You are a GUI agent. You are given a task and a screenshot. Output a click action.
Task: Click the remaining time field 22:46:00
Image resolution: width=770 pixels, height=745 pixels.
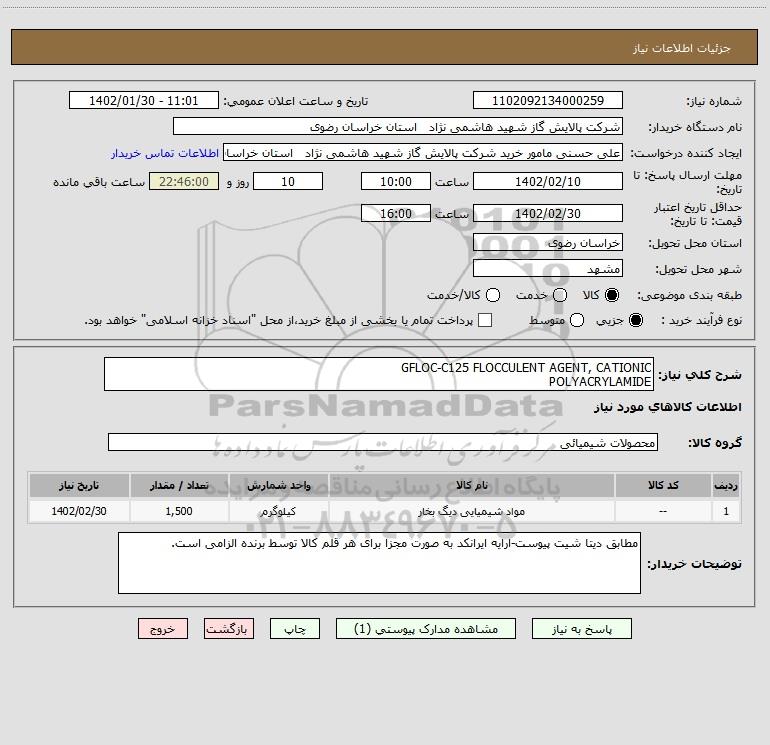click(184, 181)
